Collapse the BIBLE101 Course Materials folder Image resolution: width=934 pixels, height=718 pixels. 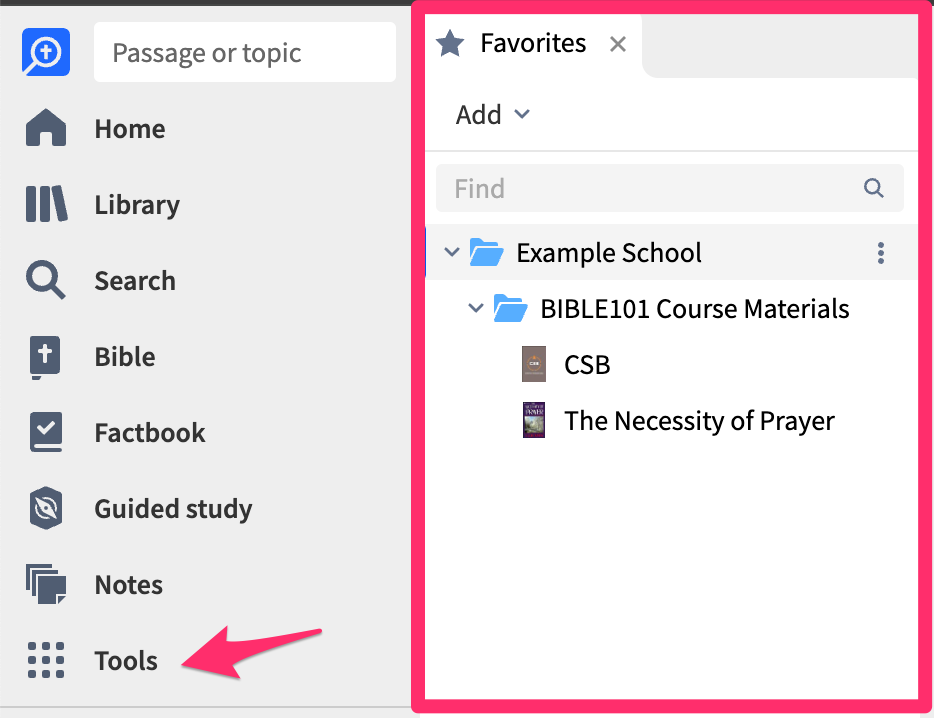[x=476, y=308]
